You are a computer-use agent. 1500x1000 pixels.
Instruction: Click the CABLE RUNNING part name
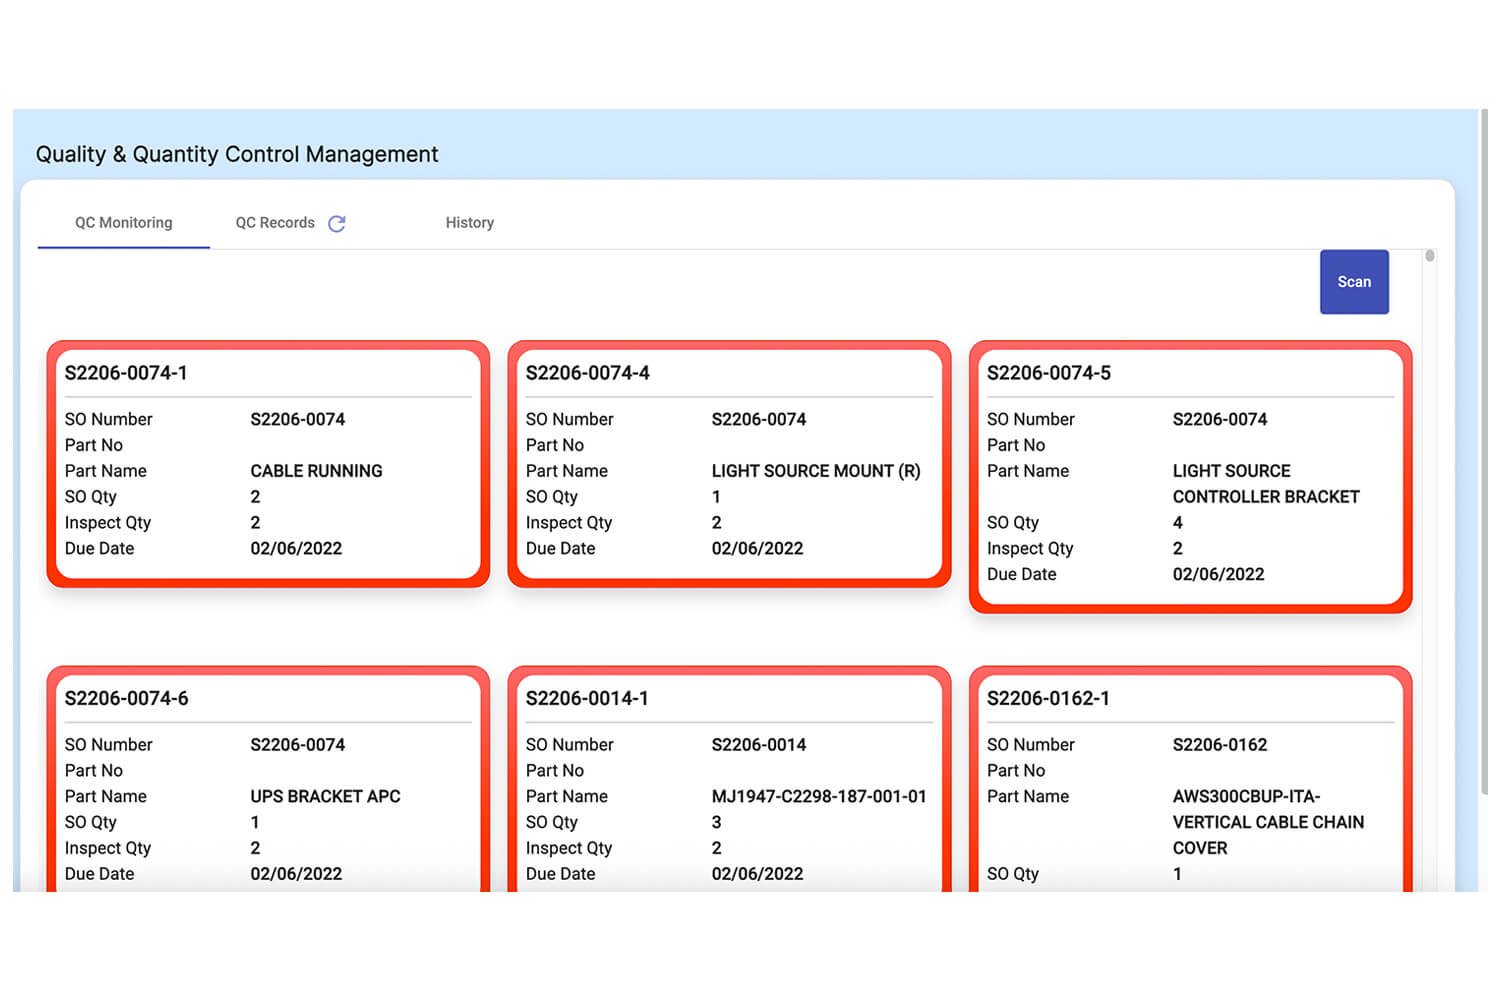coord(316,471)
